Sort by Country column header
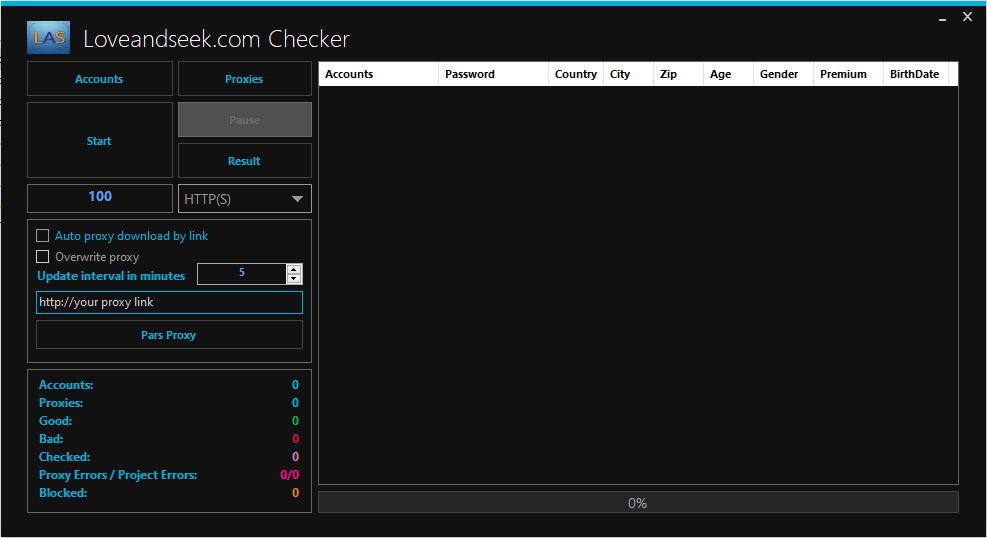987x538 pixels. point(575,74)
